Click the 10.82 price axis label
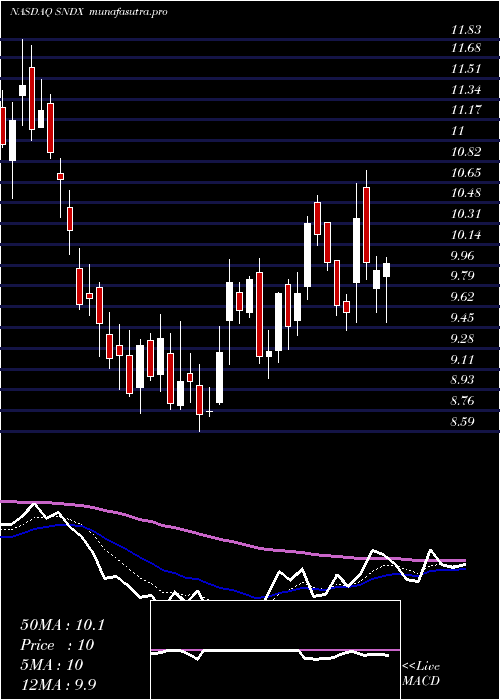This screenshot has width=500, height=700. (466, 152)
